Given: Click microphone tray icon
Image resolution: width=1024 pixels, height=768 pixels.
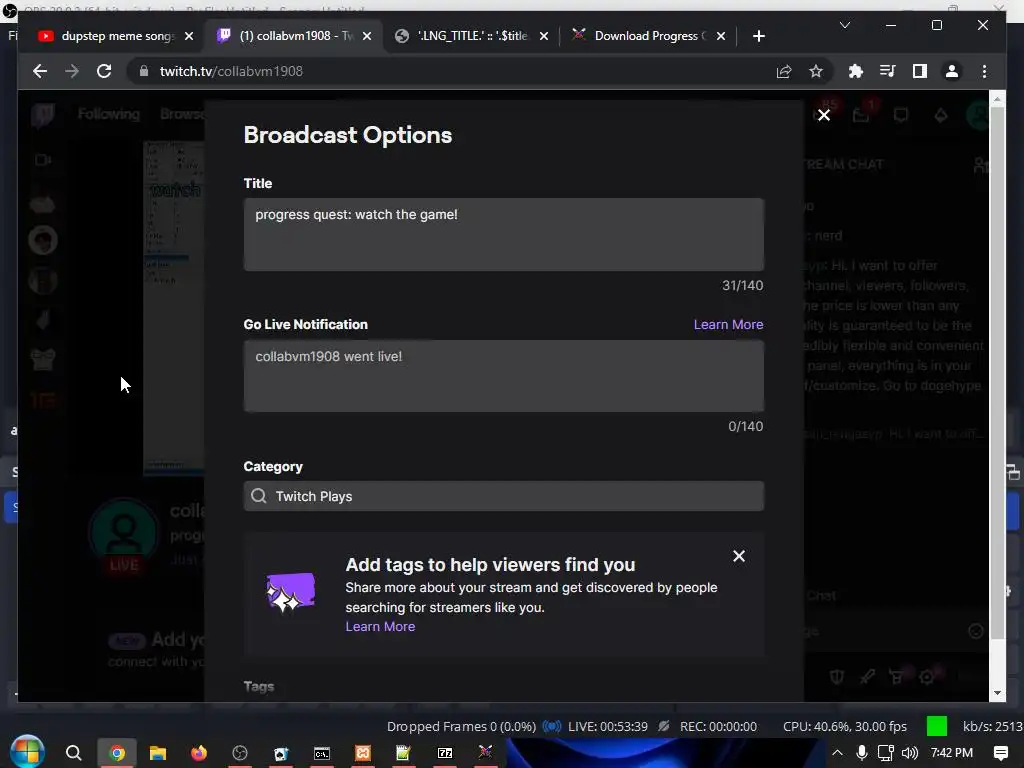Looking at the screenshot, I should [862, 753].
